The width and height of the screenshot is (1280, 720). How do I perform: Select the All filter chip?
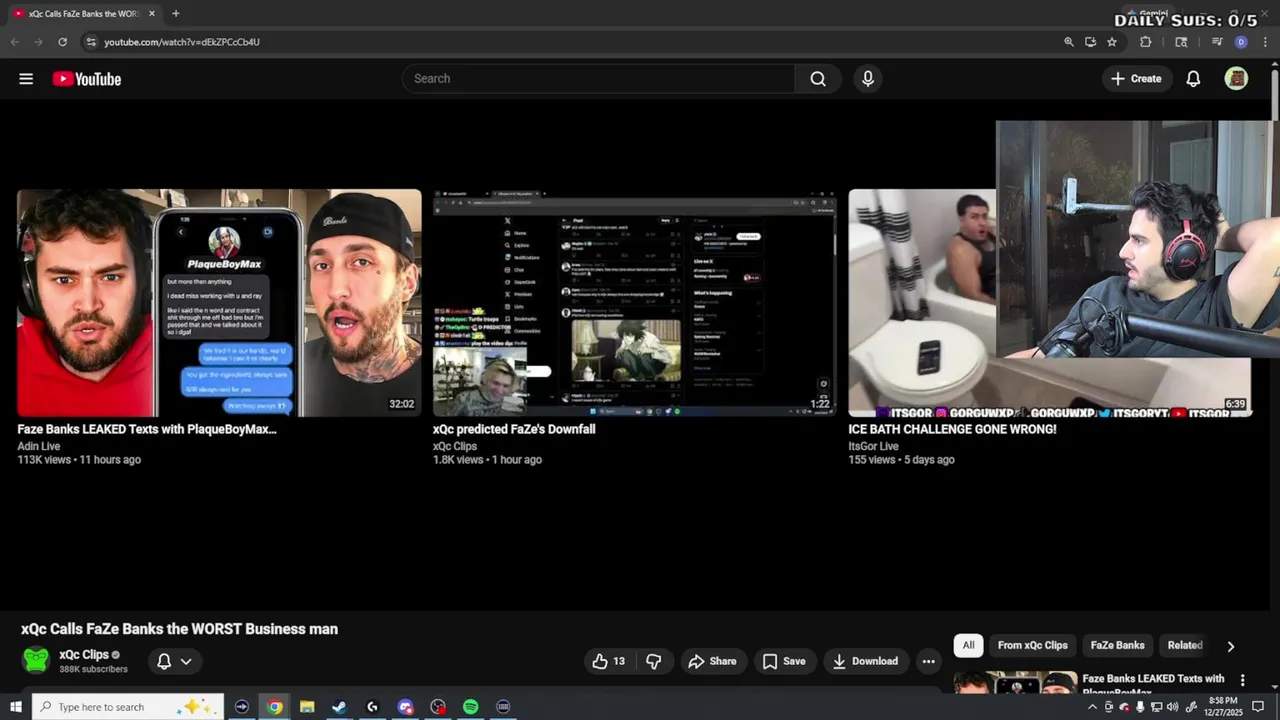(968, 645)
